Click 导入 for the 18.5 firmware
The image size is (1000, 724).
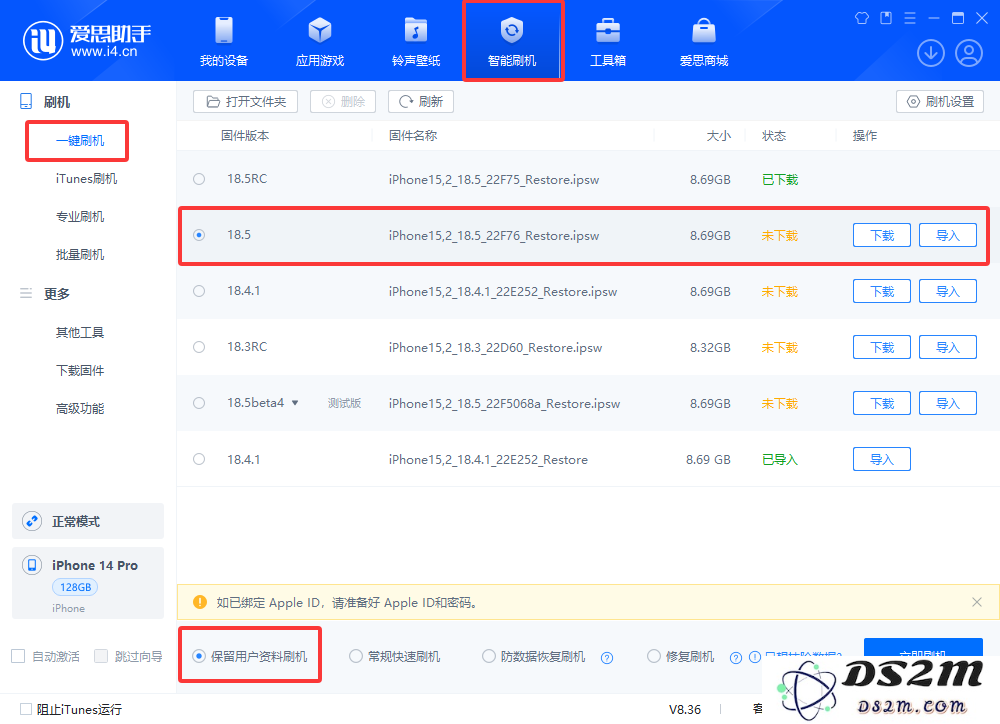948,235
